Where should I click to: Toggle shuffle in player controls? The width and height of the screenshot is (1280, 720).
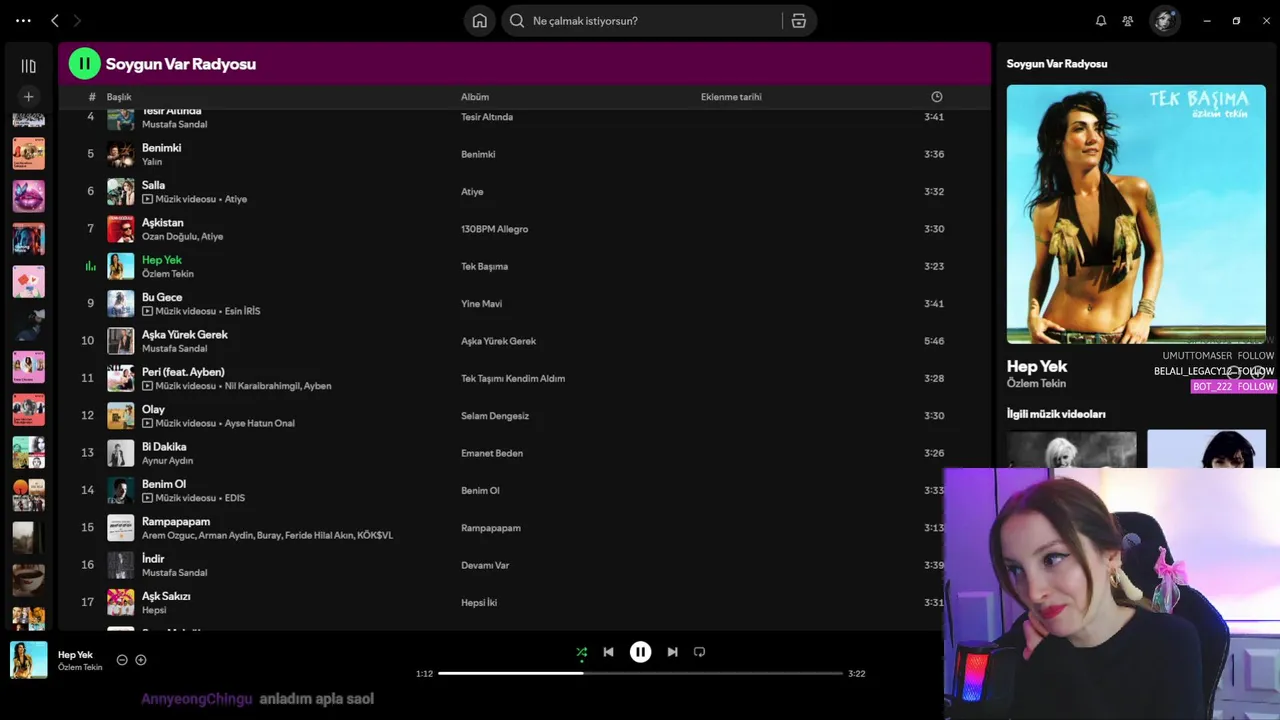tap(582, 652)
